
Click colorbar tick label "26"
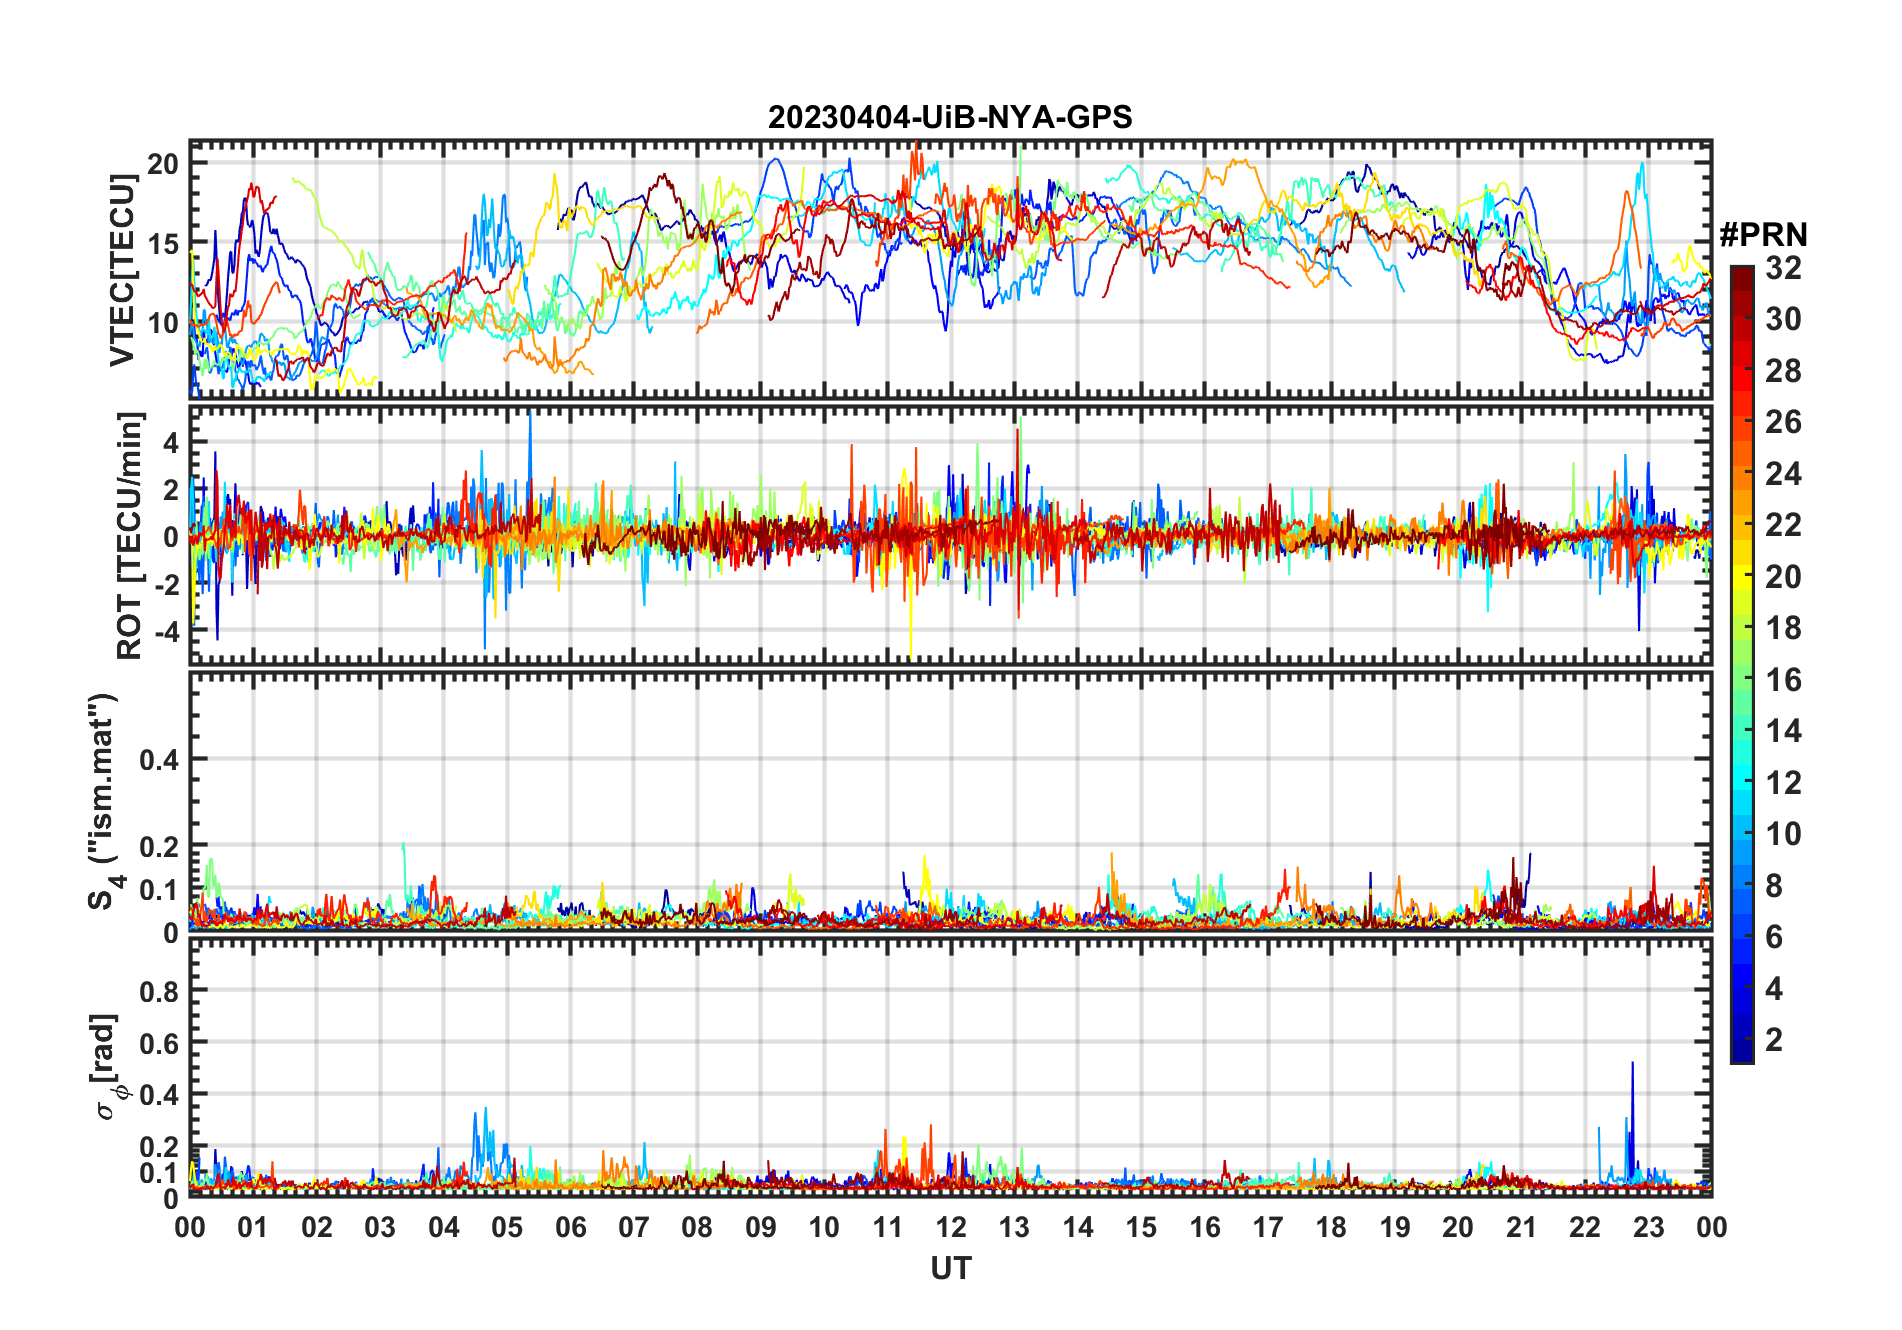[1783, 422]
